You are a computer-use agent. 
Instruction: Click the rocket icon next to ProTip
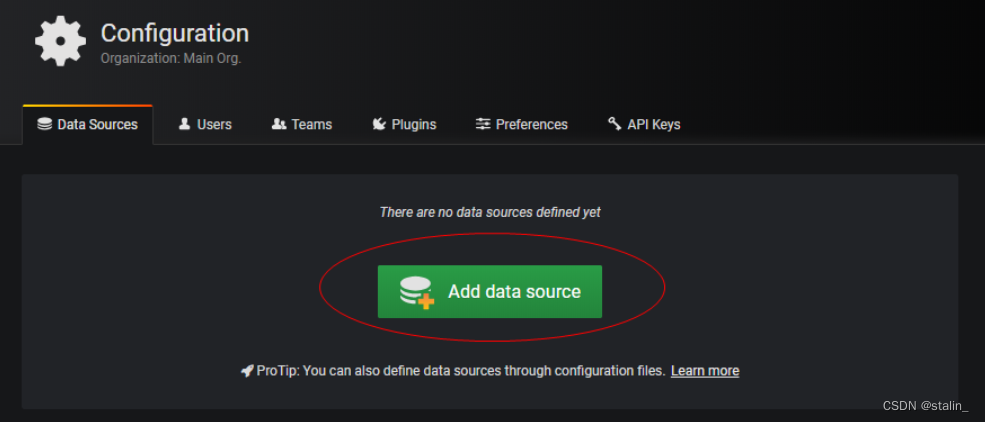pyautogui.click(x=247, y=371)
